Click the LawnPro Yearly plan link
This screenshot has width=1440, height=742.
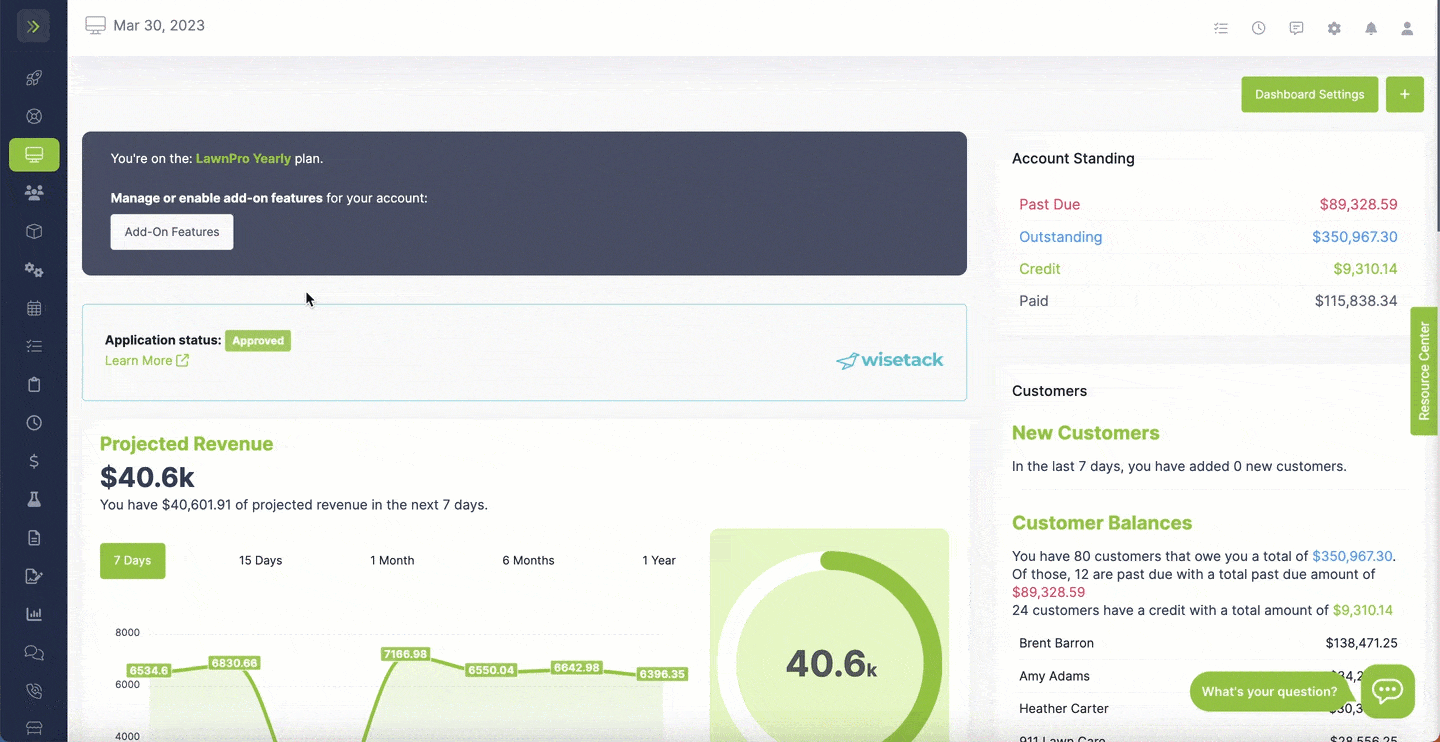pyautogui.click(x=244, y=158)
